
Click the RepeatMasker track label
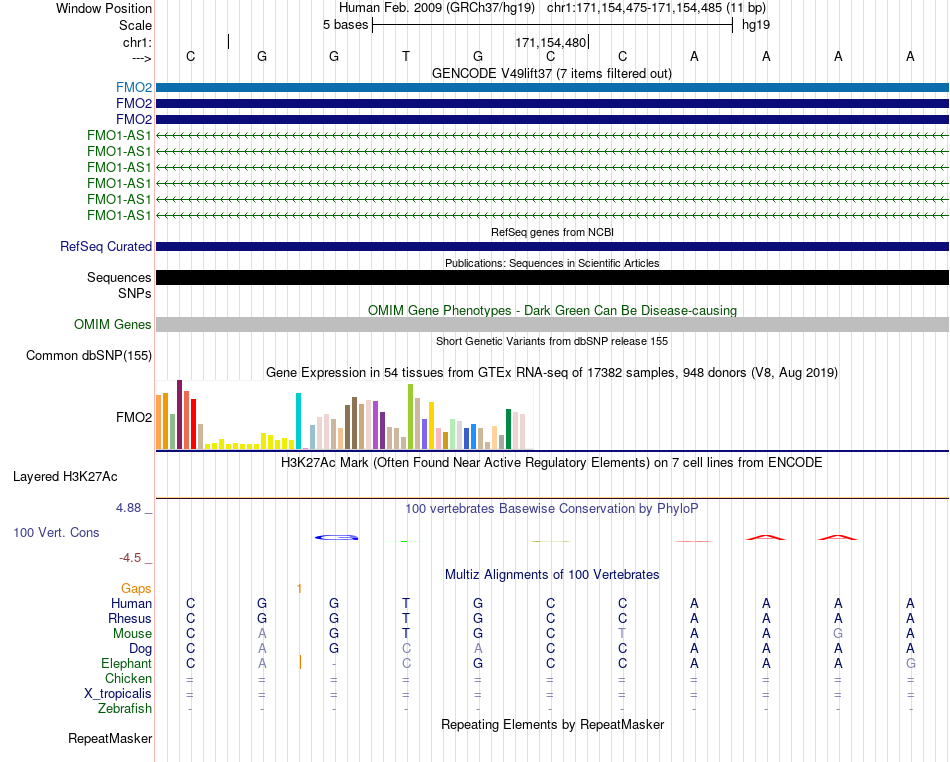coord(110,739)
